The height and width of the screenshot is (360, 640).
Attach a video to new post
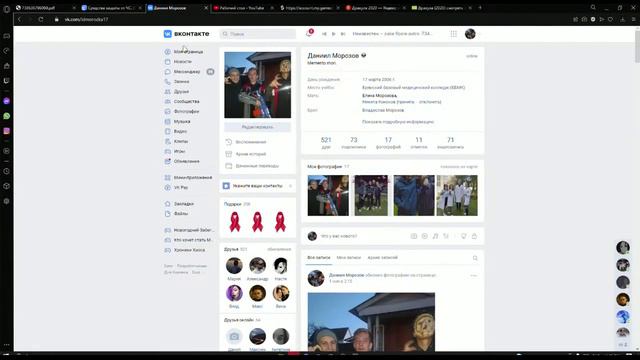tap(424, 236)
